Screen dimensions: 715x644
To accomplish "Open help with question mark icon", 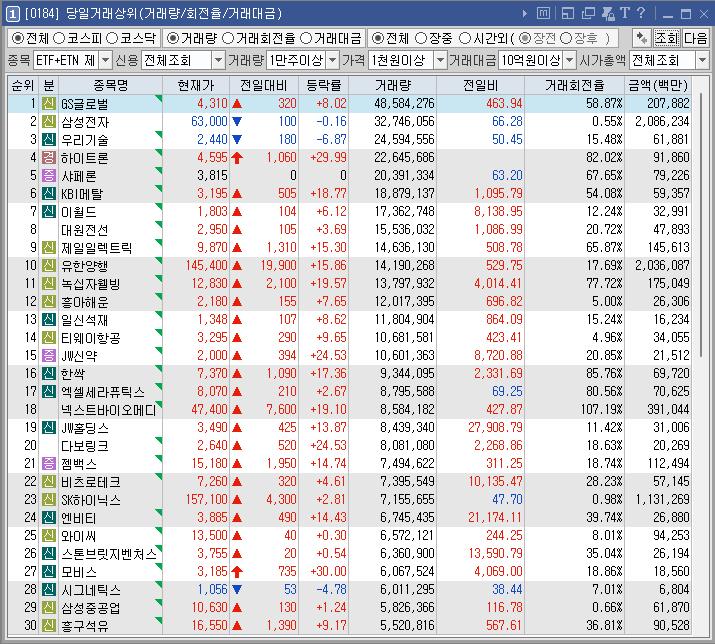I will [641, 13].
